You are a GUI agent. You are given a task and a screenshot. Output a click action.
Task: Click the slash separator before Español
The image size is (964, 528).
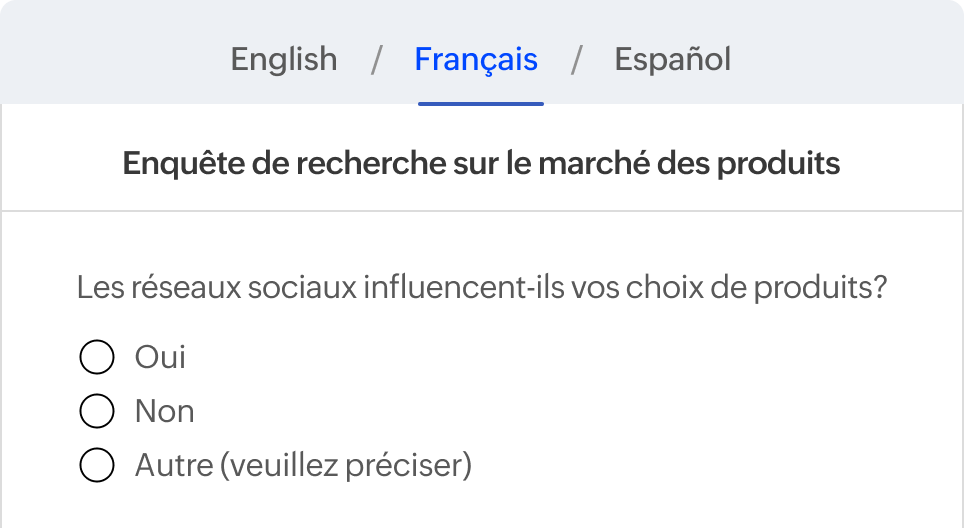click(577, 60)
